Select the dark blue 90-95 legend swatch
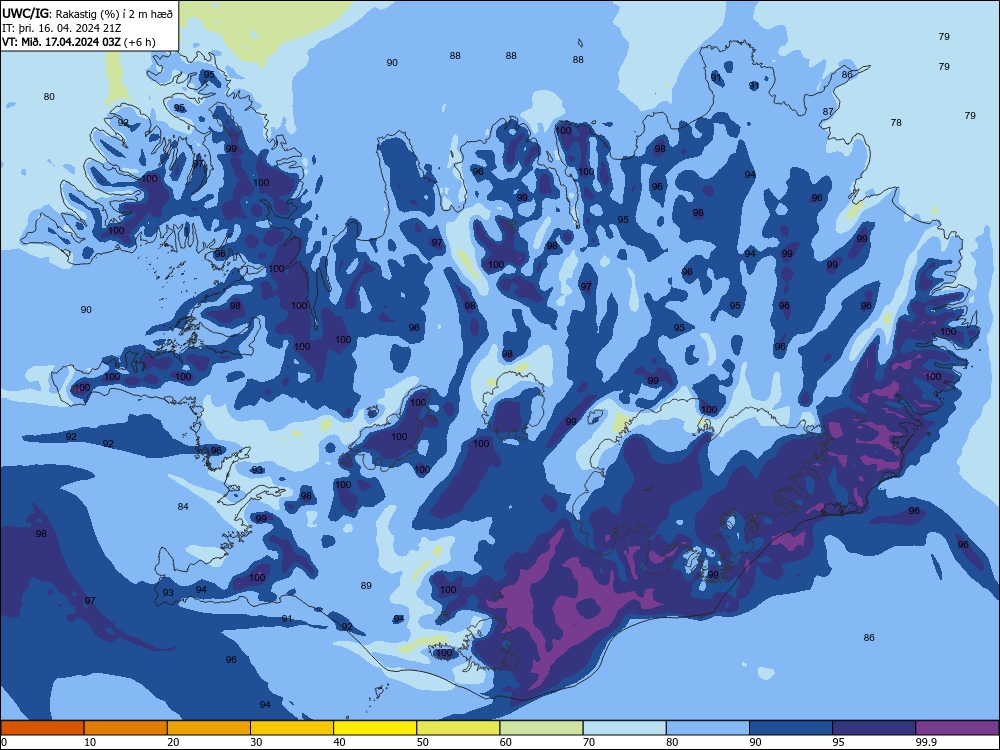 (x=791, y=728)
